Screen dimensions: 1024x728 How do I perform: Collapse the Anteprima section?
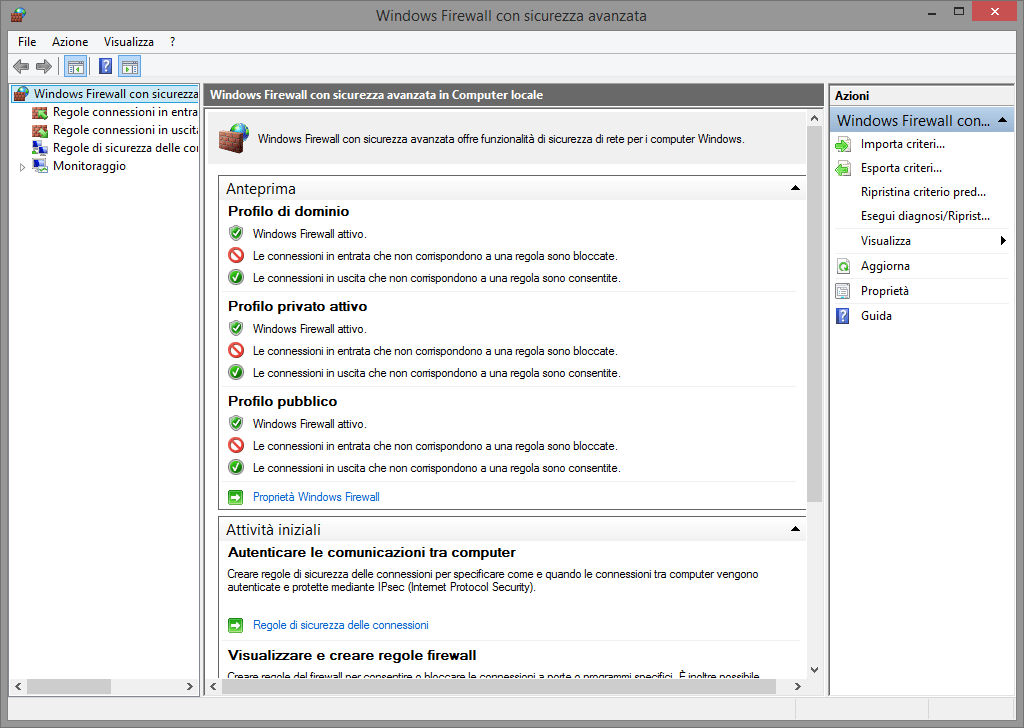(795, 188)
